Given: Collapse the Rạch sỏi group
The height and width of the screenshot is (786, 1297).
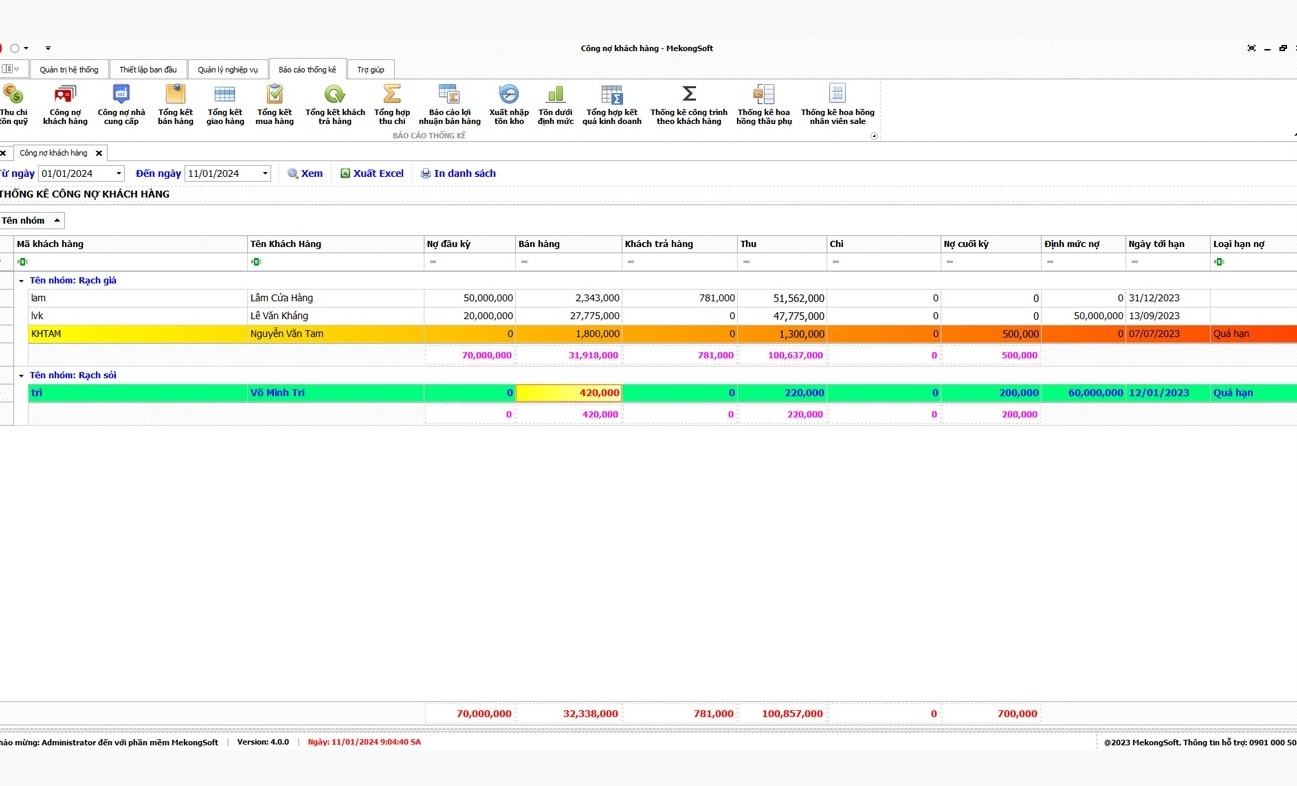Looking at the screenshot, I should [x=21, y=376].
